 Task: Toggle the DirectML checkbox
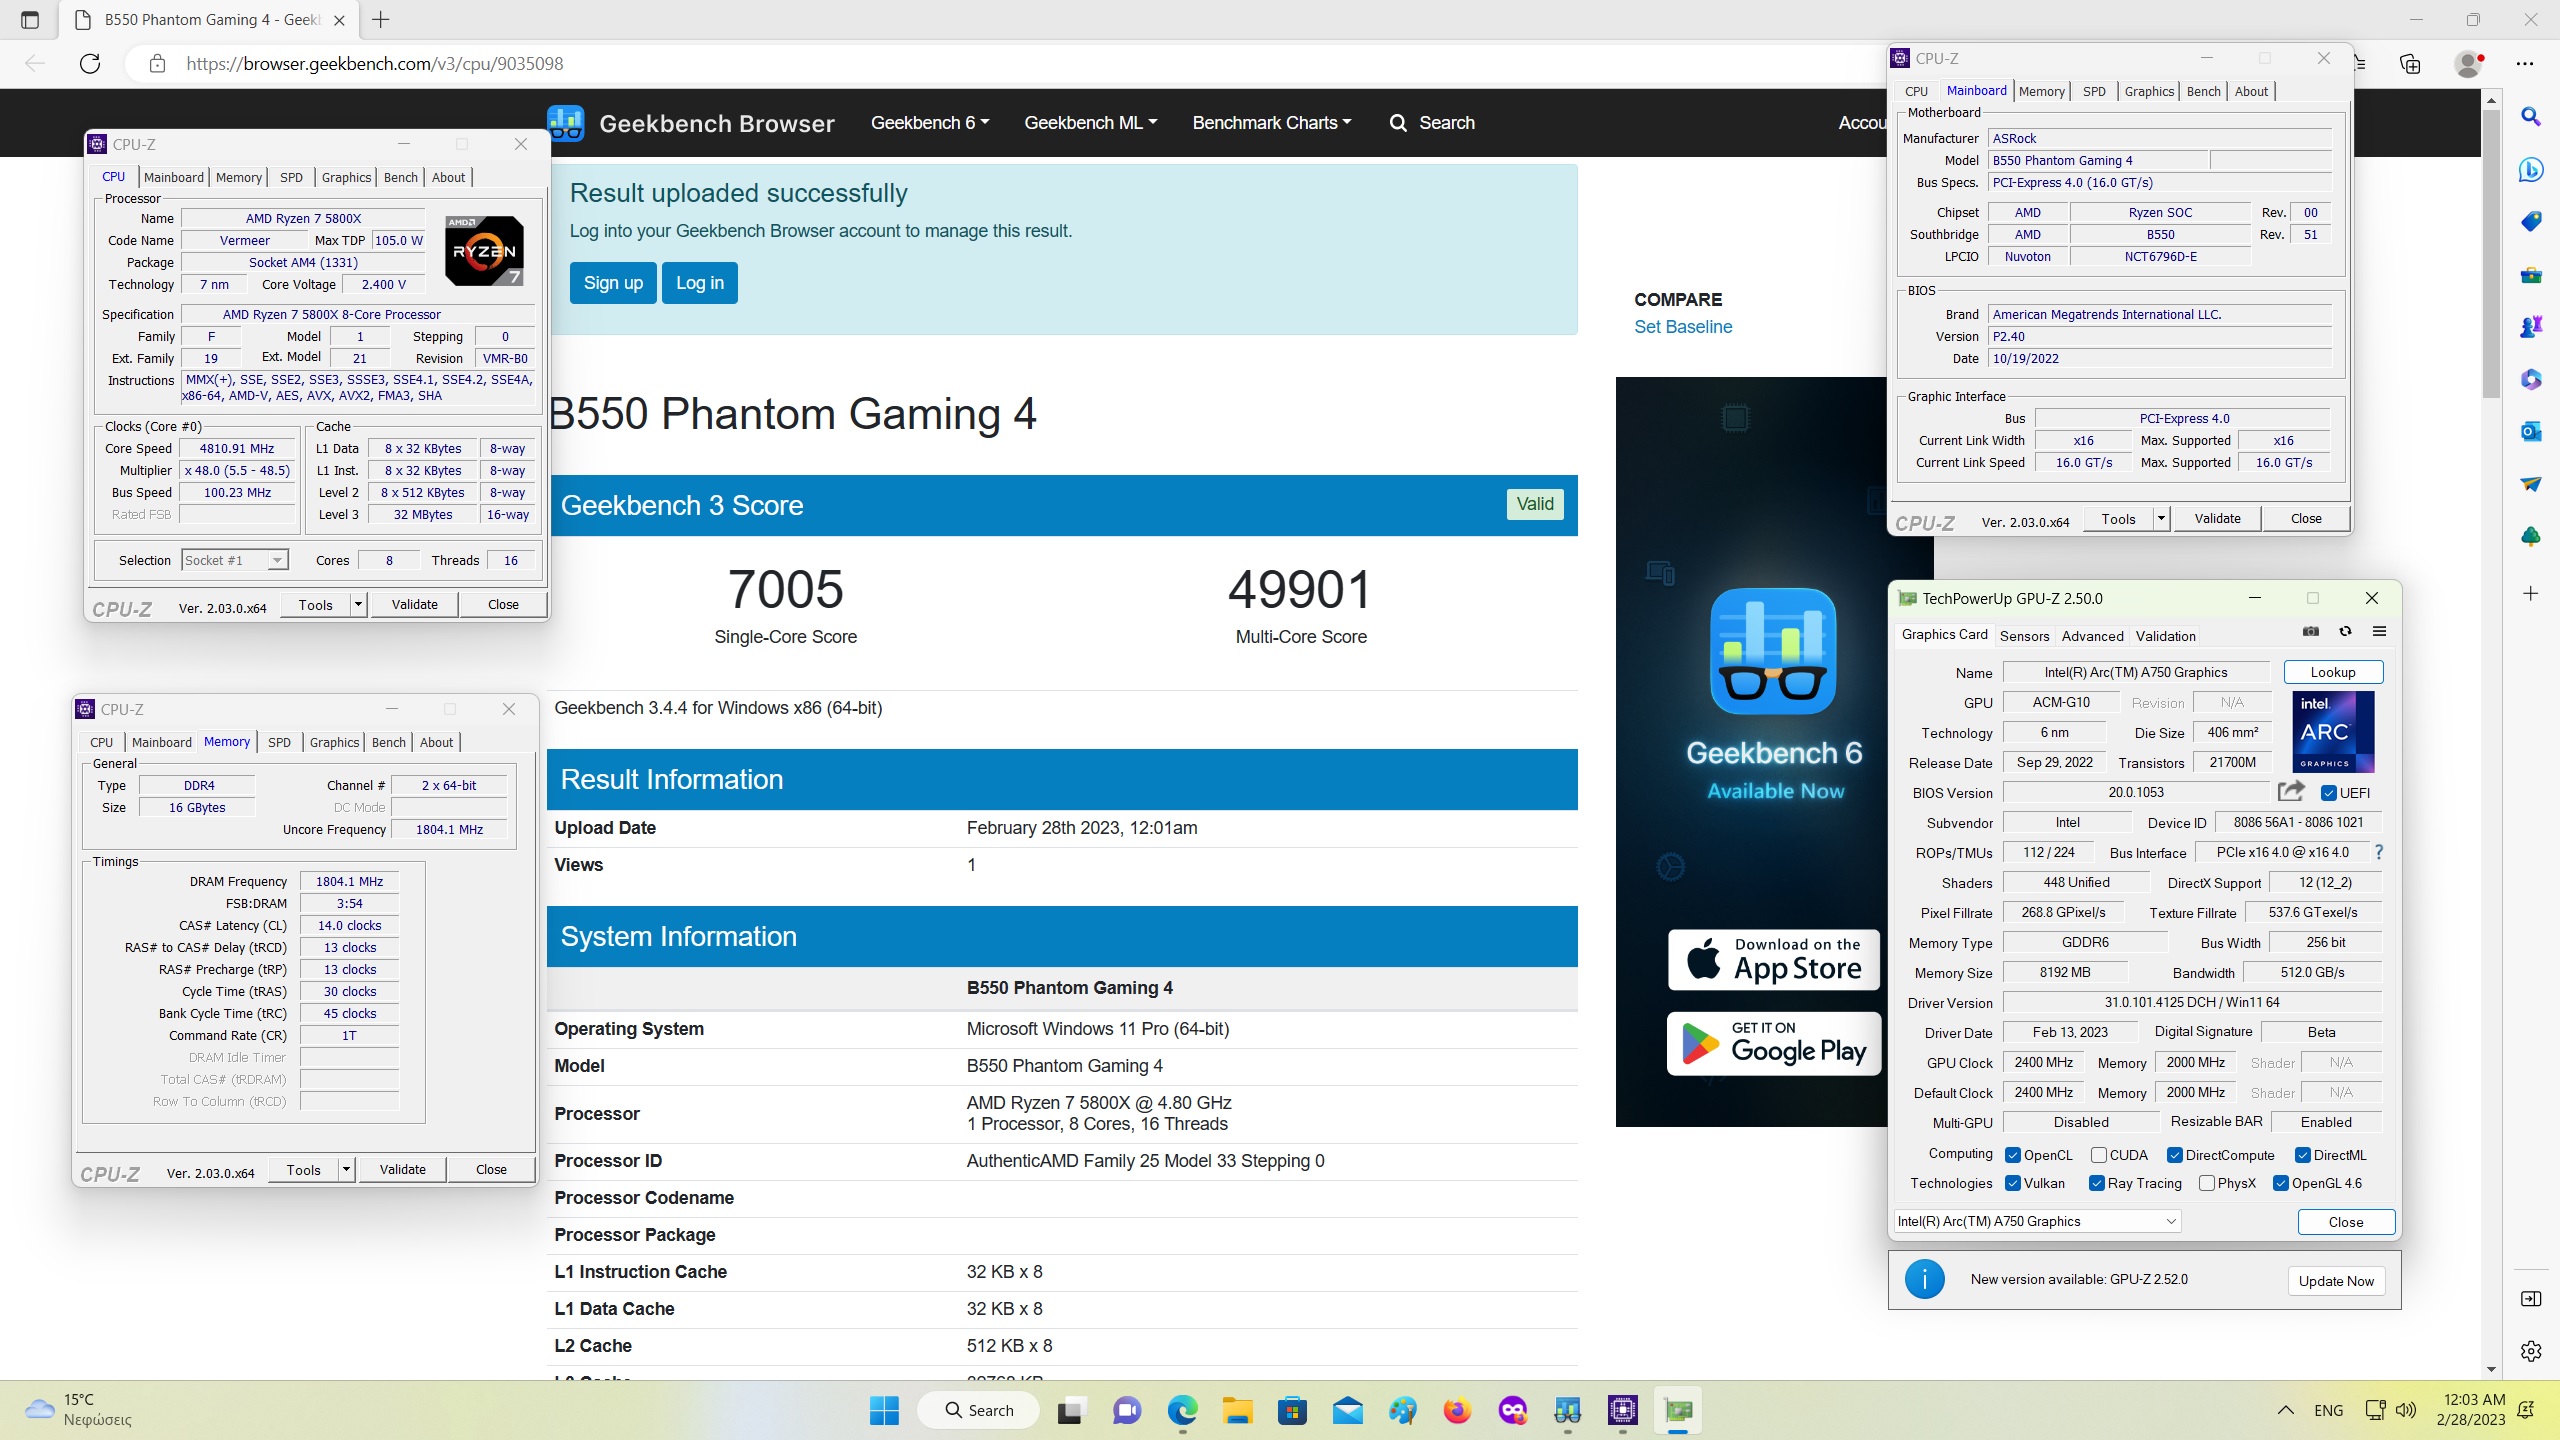click(2302, 1155)
